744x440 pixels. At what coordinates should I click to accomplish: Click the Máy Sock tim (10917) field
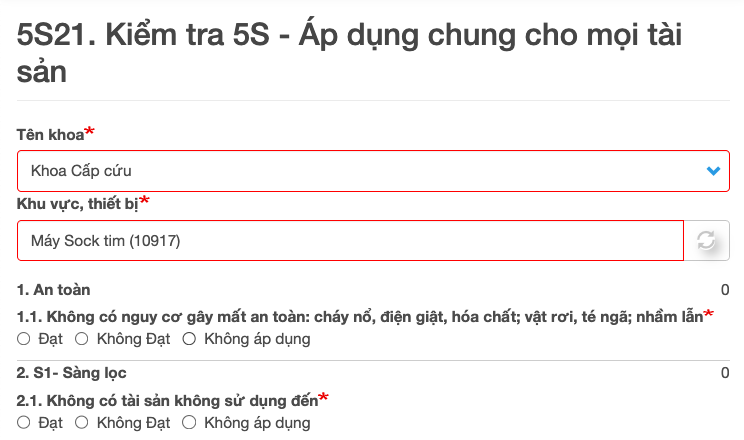coord(350,241)
